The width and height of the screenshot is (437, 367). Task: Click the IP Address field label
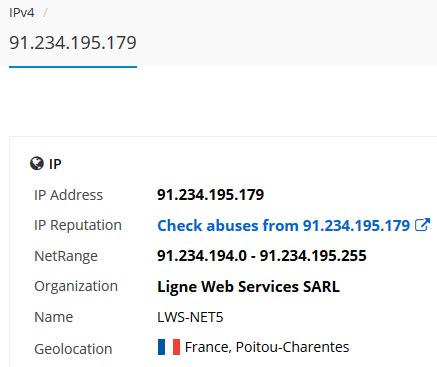click(68, 195)
